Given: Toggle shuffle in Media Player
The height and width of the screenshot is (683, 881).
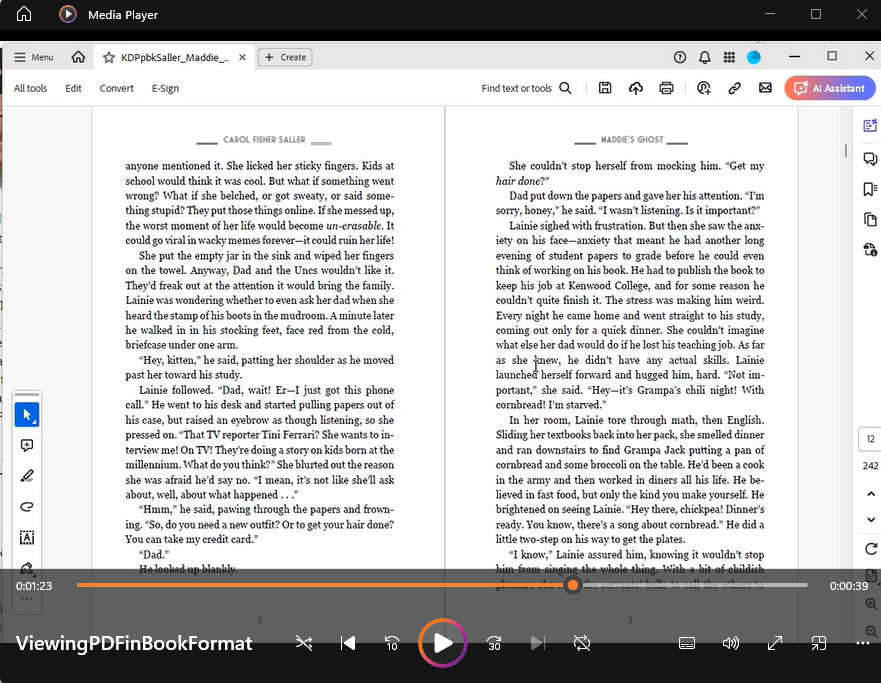Looking at the screenshot, I should click(x=304, y=643).
